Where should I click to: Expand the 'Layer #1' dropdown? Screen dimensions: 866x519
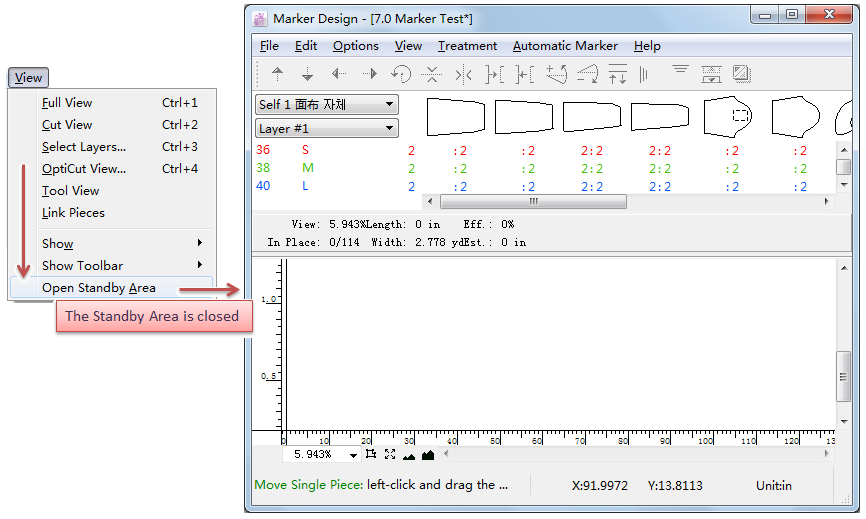point(327,129)
